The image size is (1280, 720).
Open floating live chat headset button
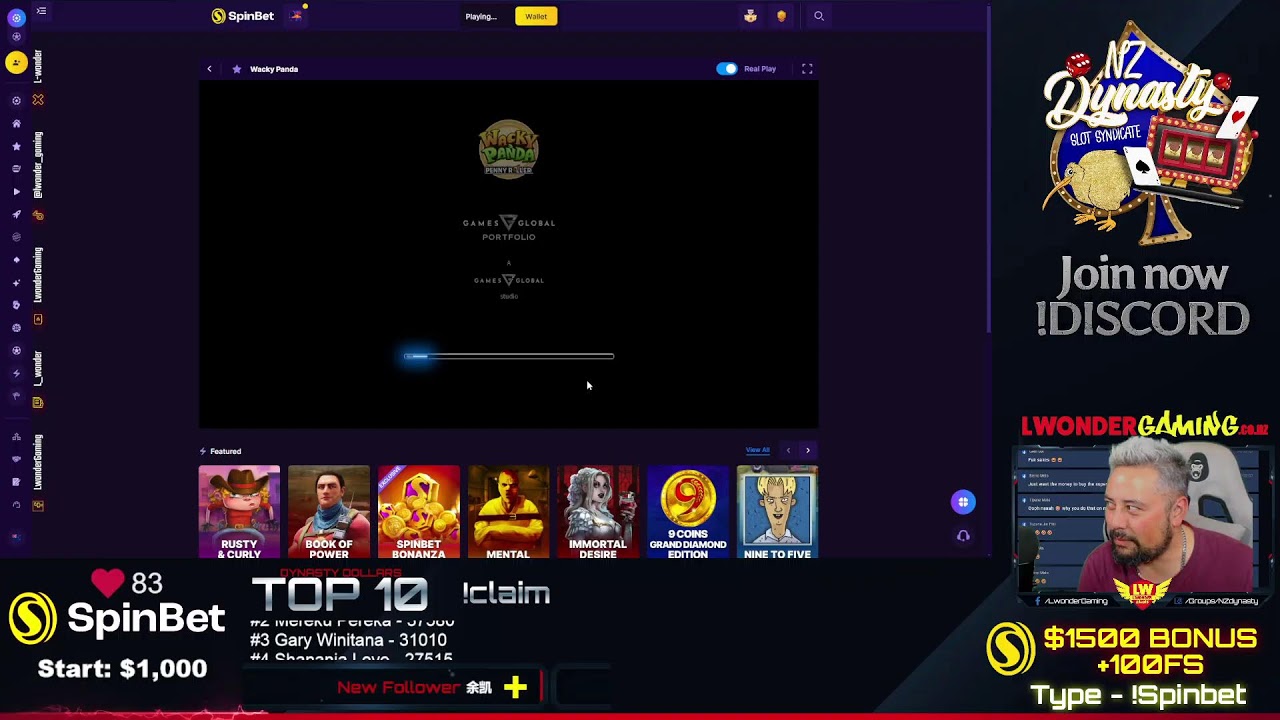[x=963, y=536]
